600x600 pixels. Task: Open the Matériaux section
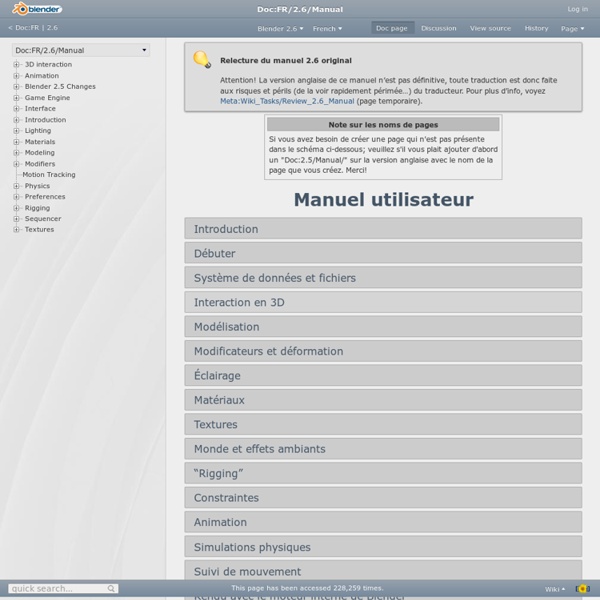point(383,400)
